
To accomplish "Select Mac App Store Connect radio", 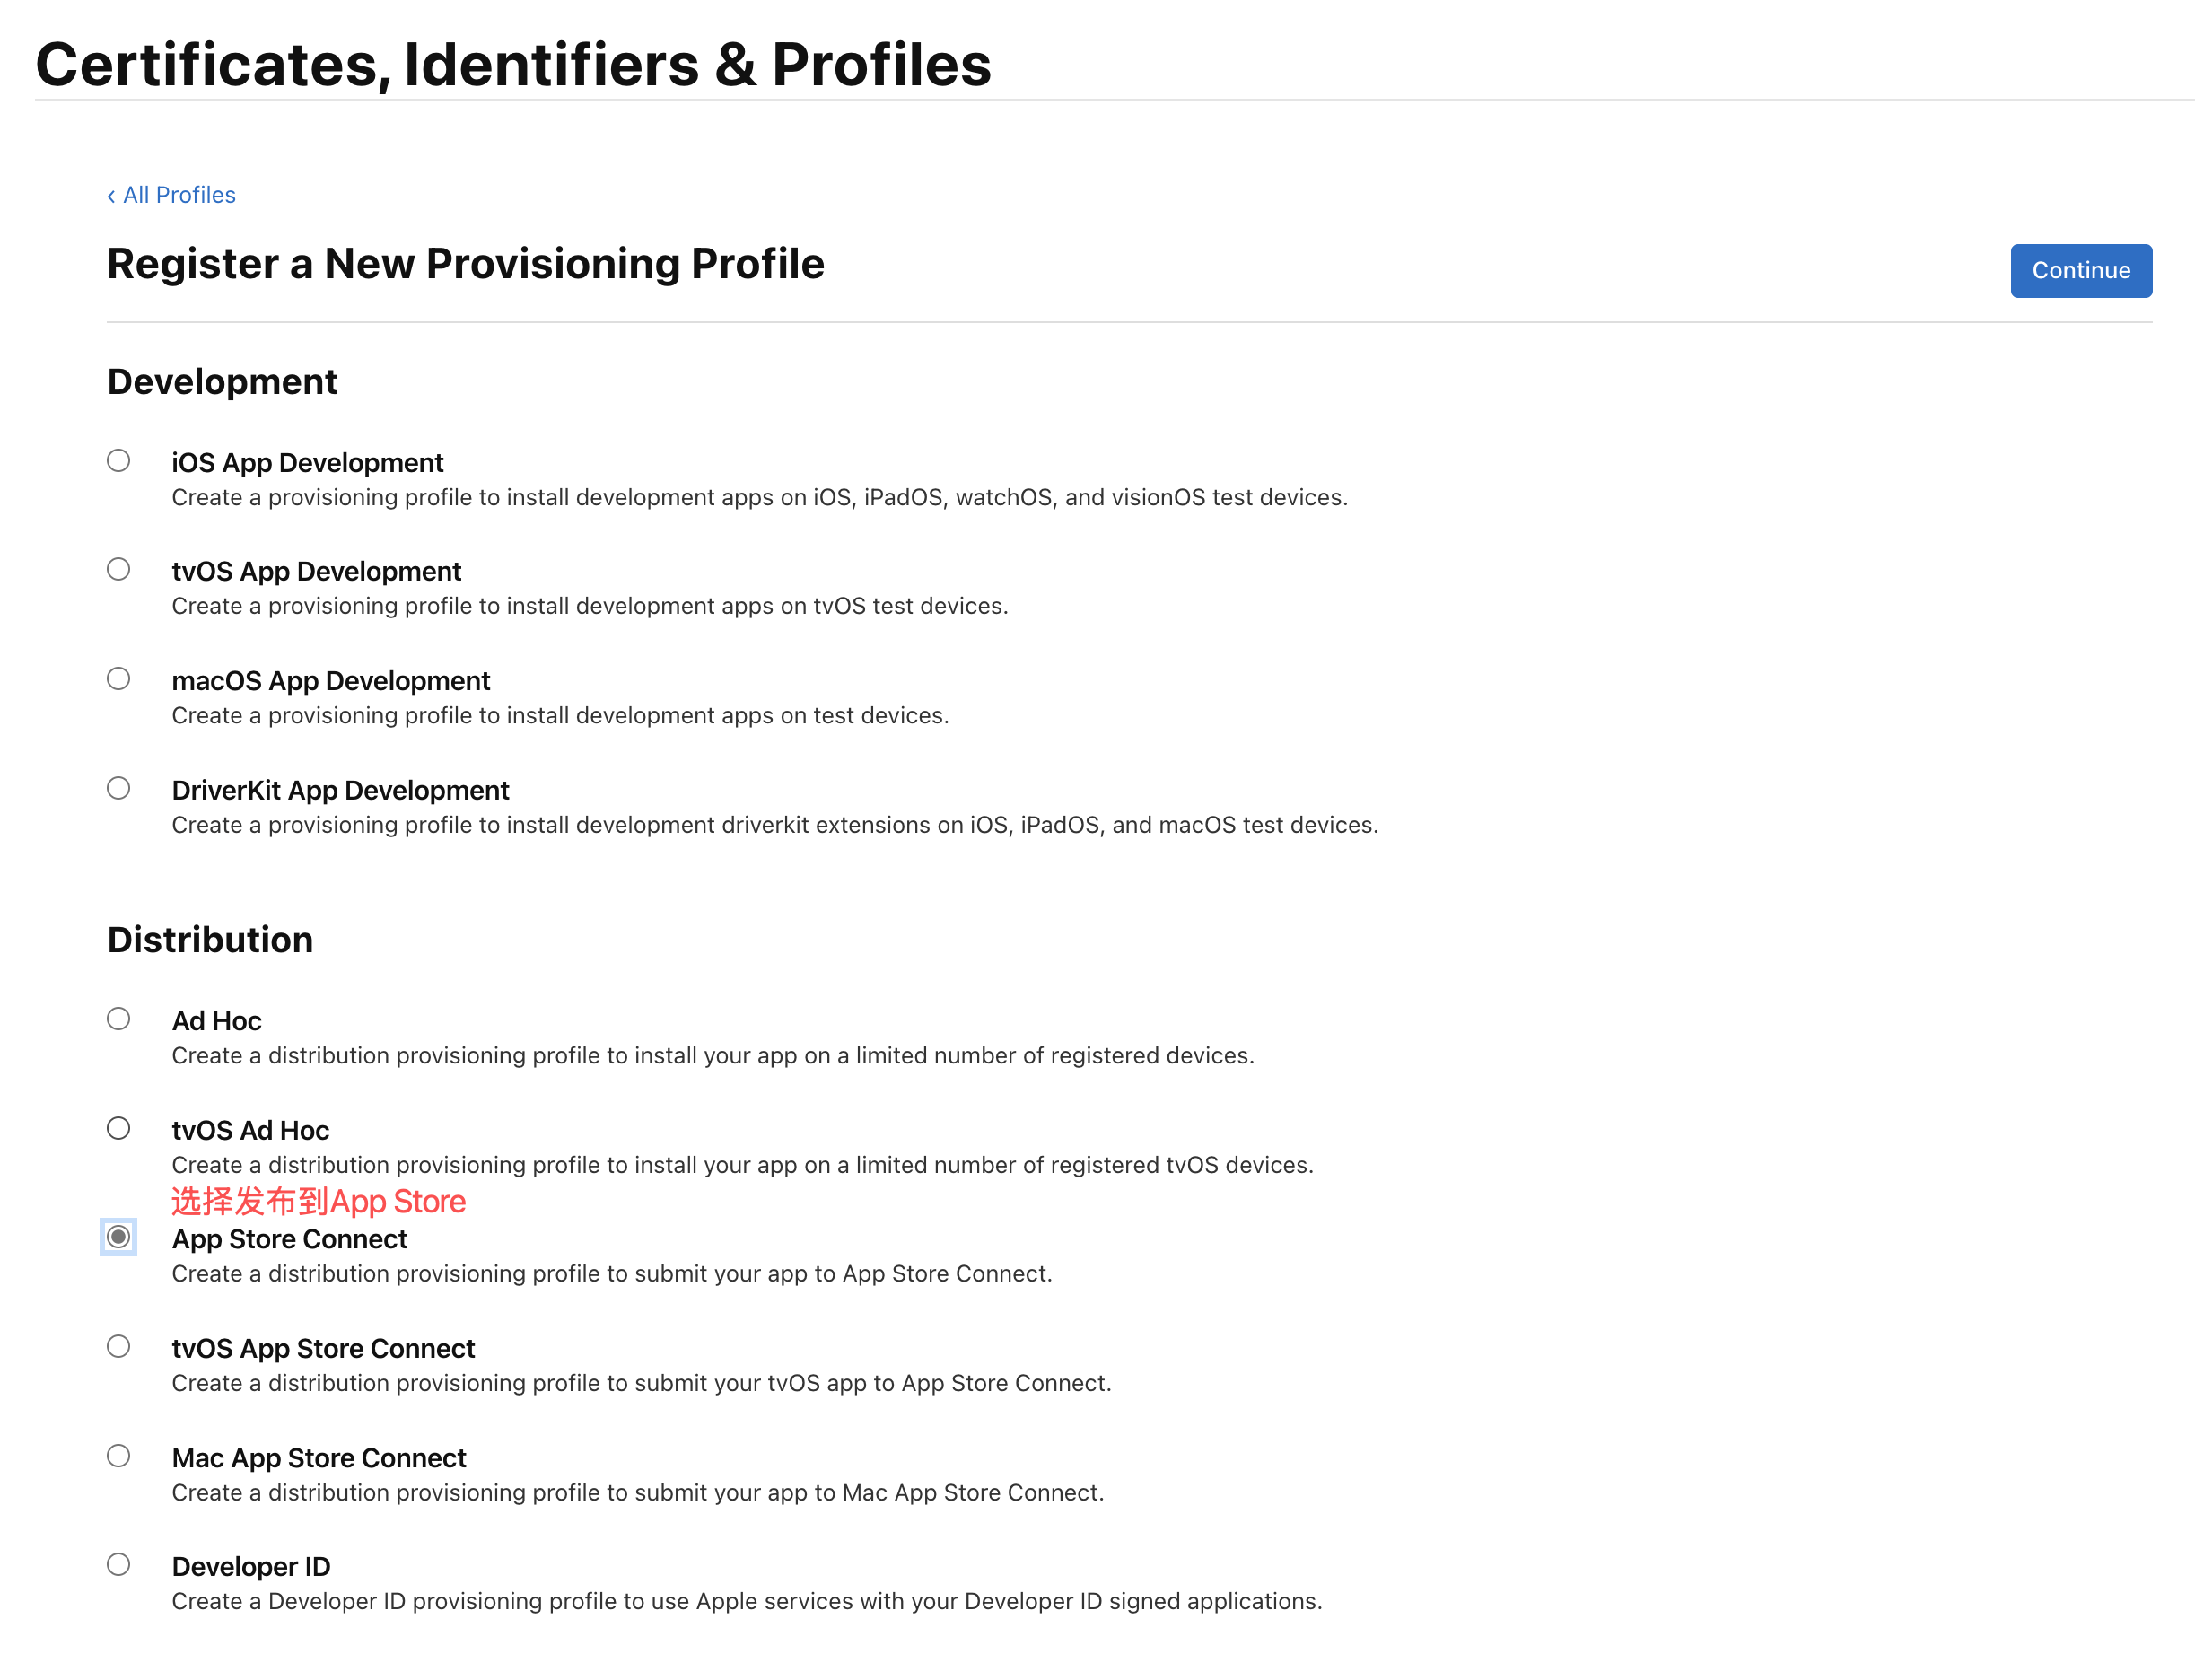I will [119, 1455].
